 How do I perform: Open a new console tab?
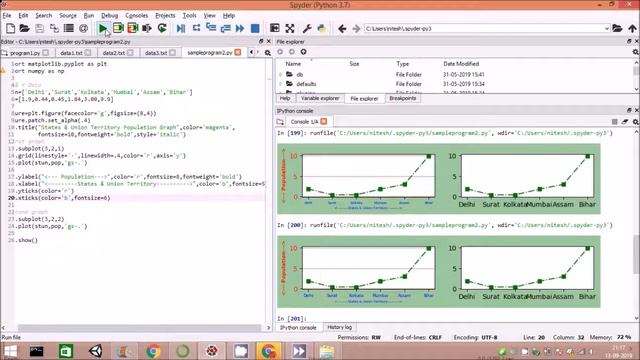pyautogui.click(x=280, y=122)
